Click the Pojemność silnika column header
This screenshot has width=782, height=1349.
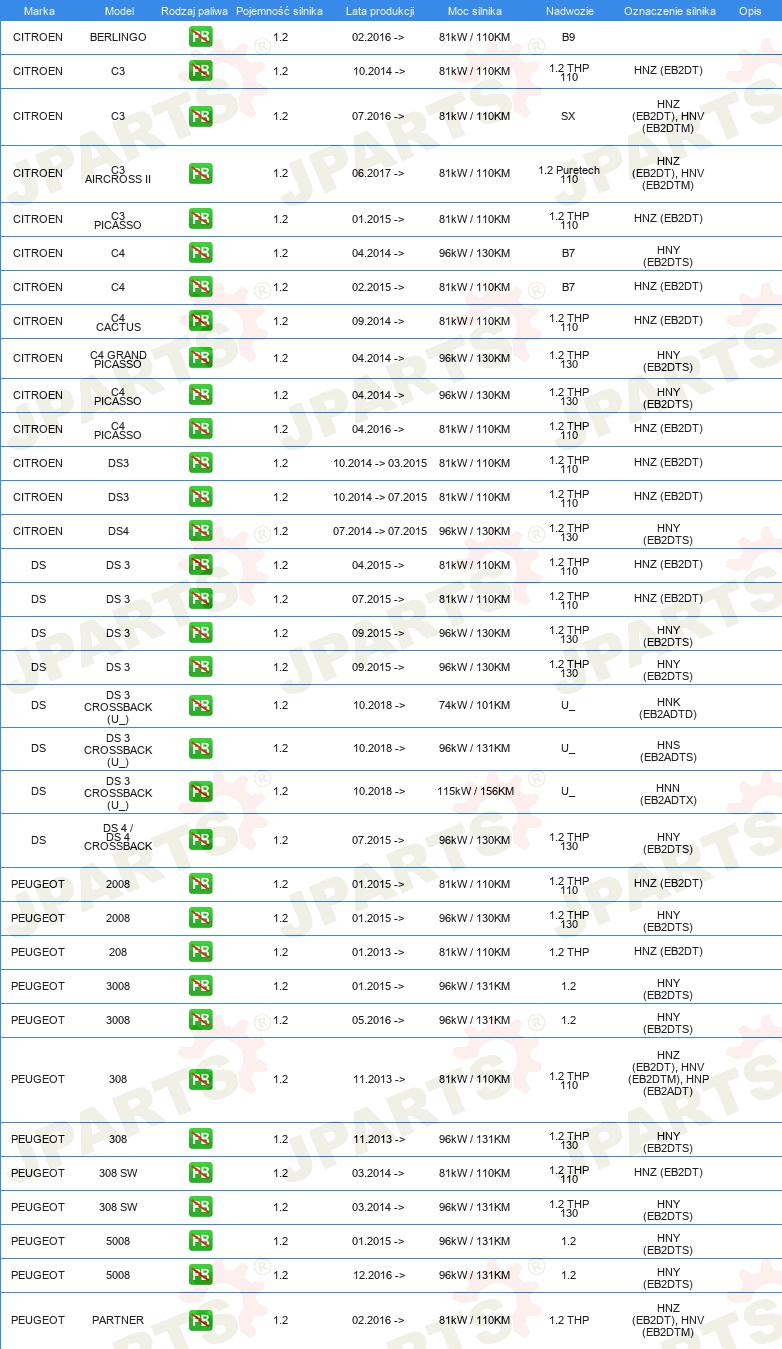(280, 11)
